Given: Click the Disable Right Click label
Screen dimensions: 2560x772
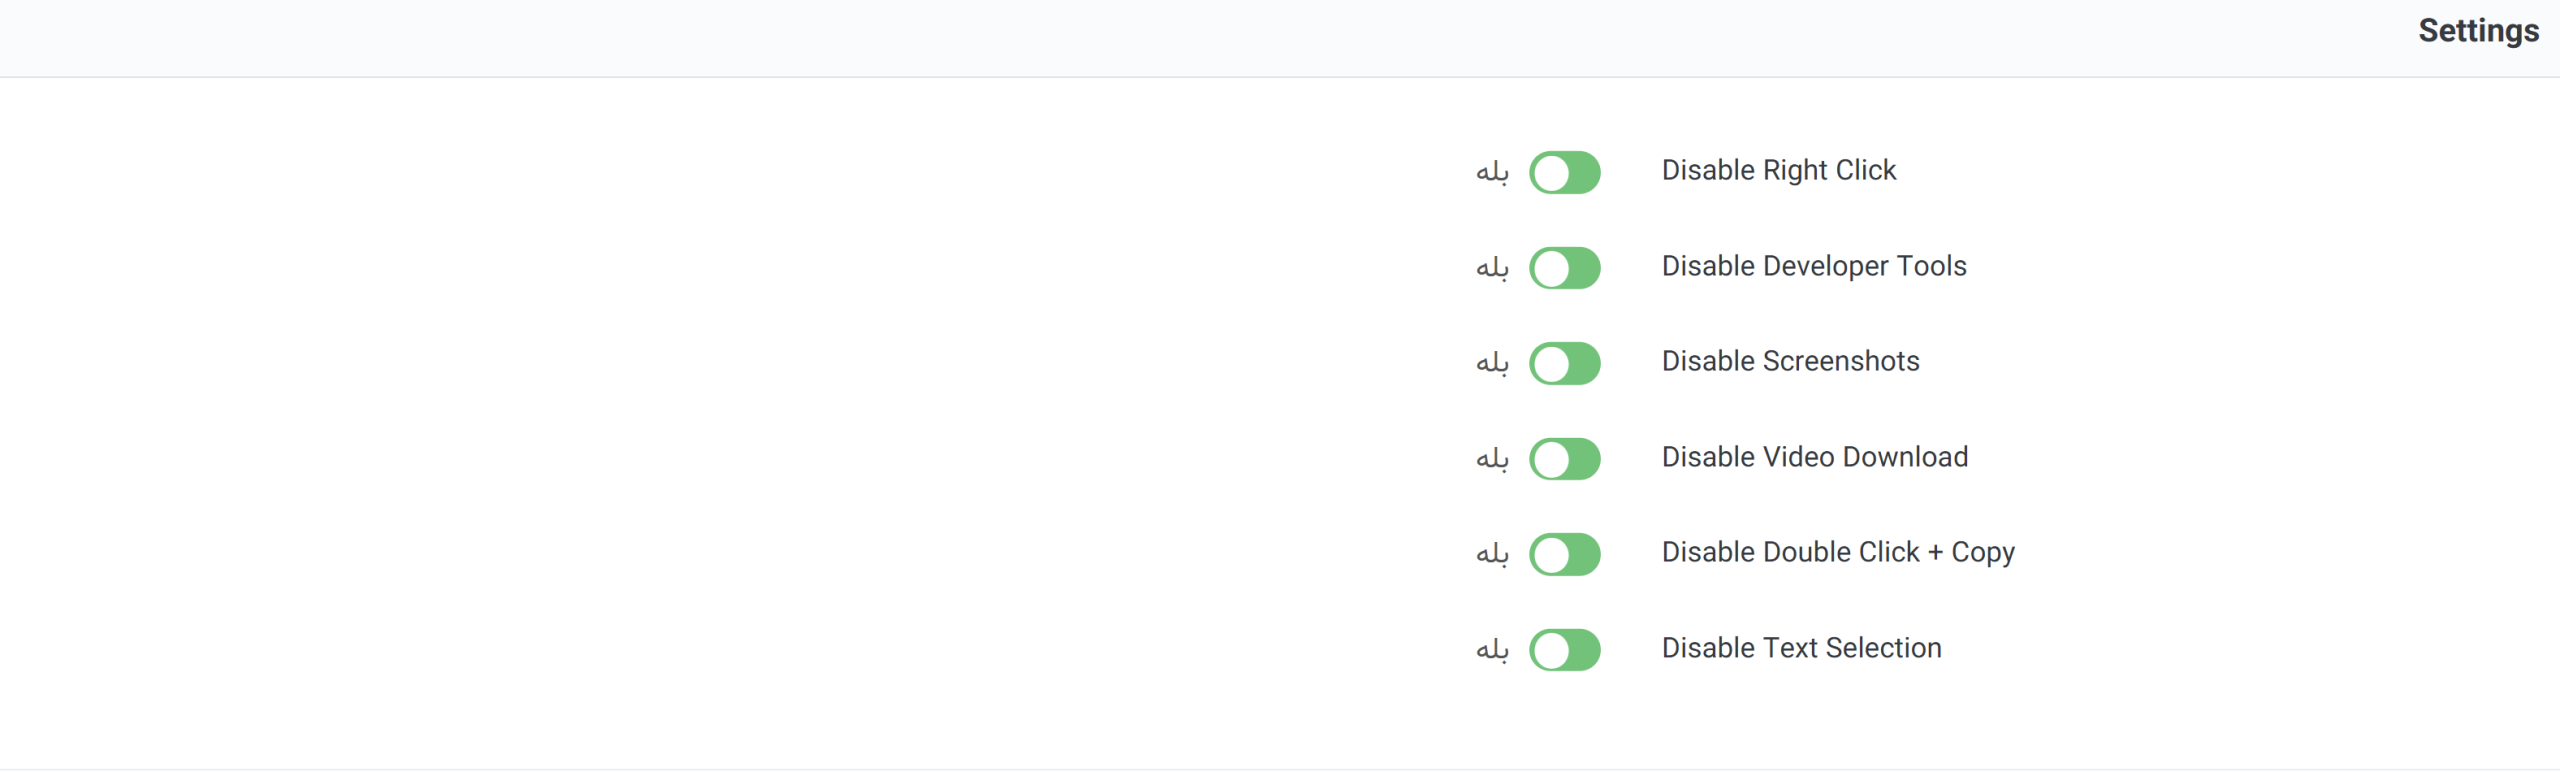Looking at the screenshot, I should [x=1778, y=170].
